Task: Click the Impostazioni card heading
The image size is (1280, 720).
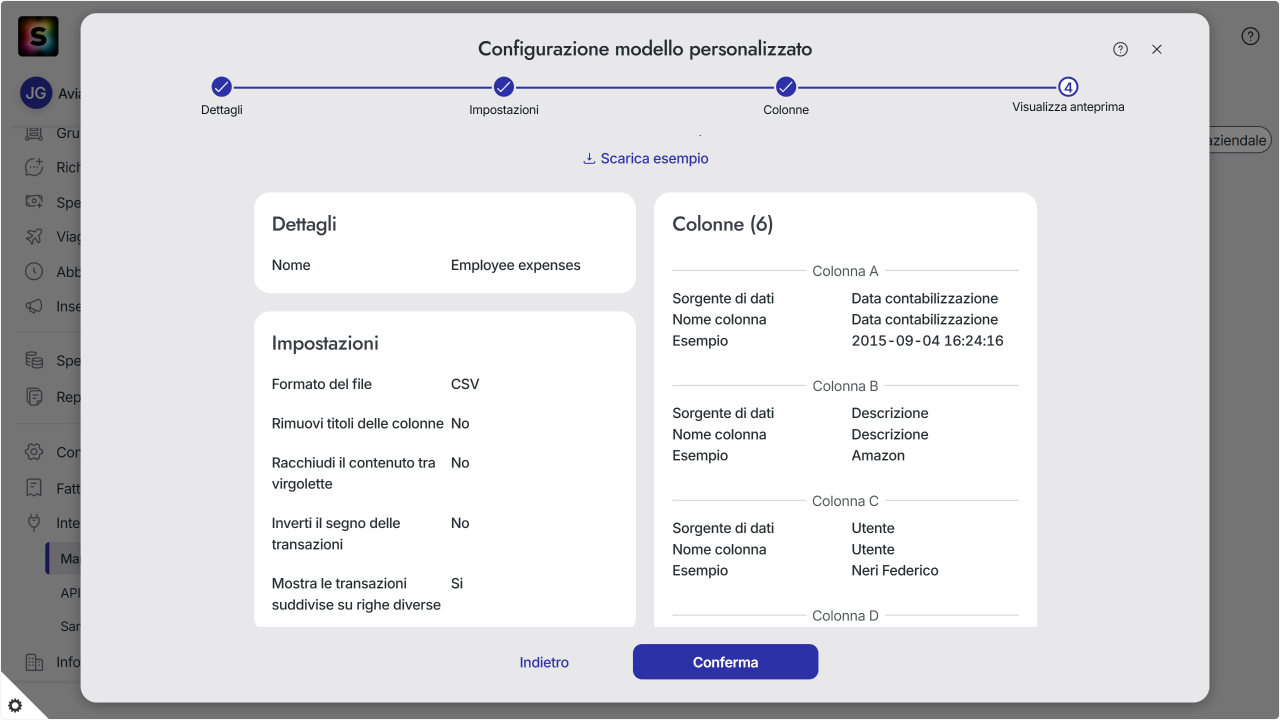Action: 325,343
